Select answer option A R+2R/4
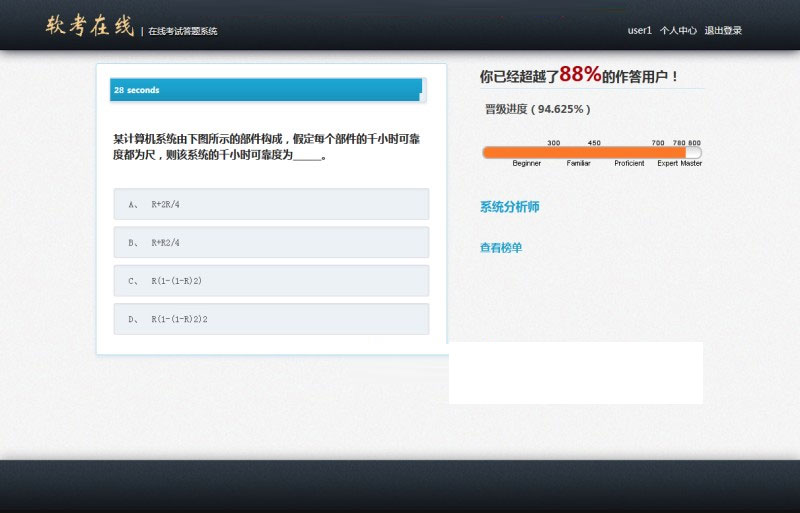This screenshot has width=800, height=513. (271, 204)
